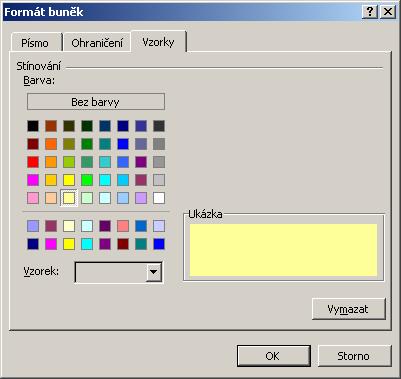Choose the dark teal swatch in top row
401x379 pixels.
[105, 126]
